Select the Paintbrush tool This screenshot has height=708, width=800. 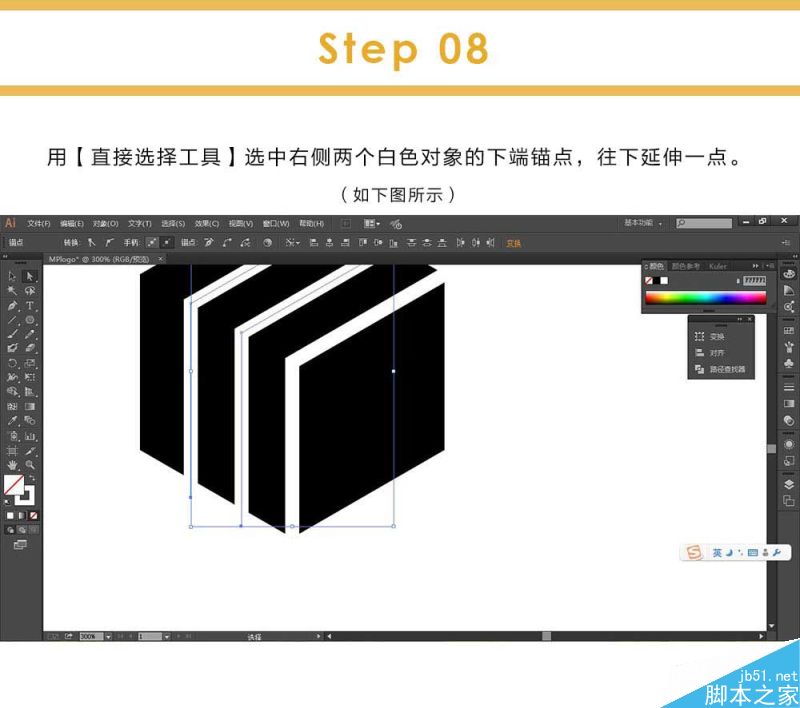point(12,334)
